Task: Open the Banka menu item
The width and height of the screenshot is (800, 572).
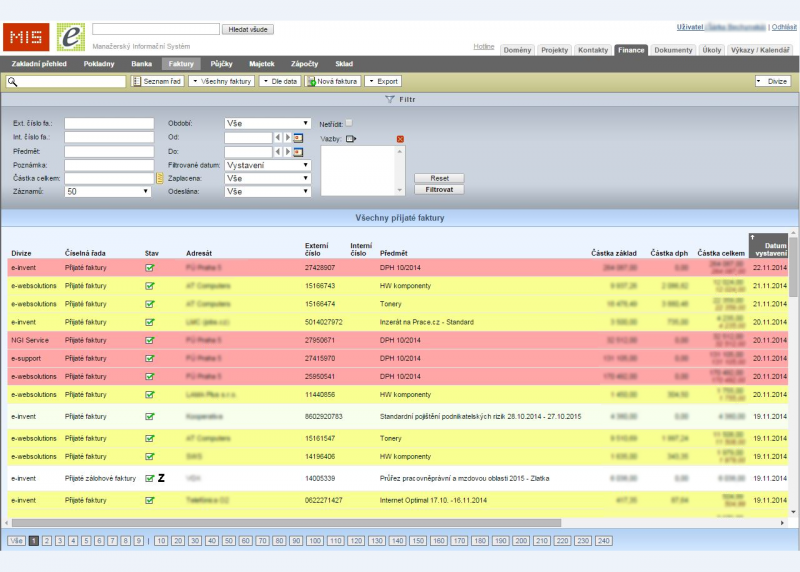Action: tap(141, 63)
